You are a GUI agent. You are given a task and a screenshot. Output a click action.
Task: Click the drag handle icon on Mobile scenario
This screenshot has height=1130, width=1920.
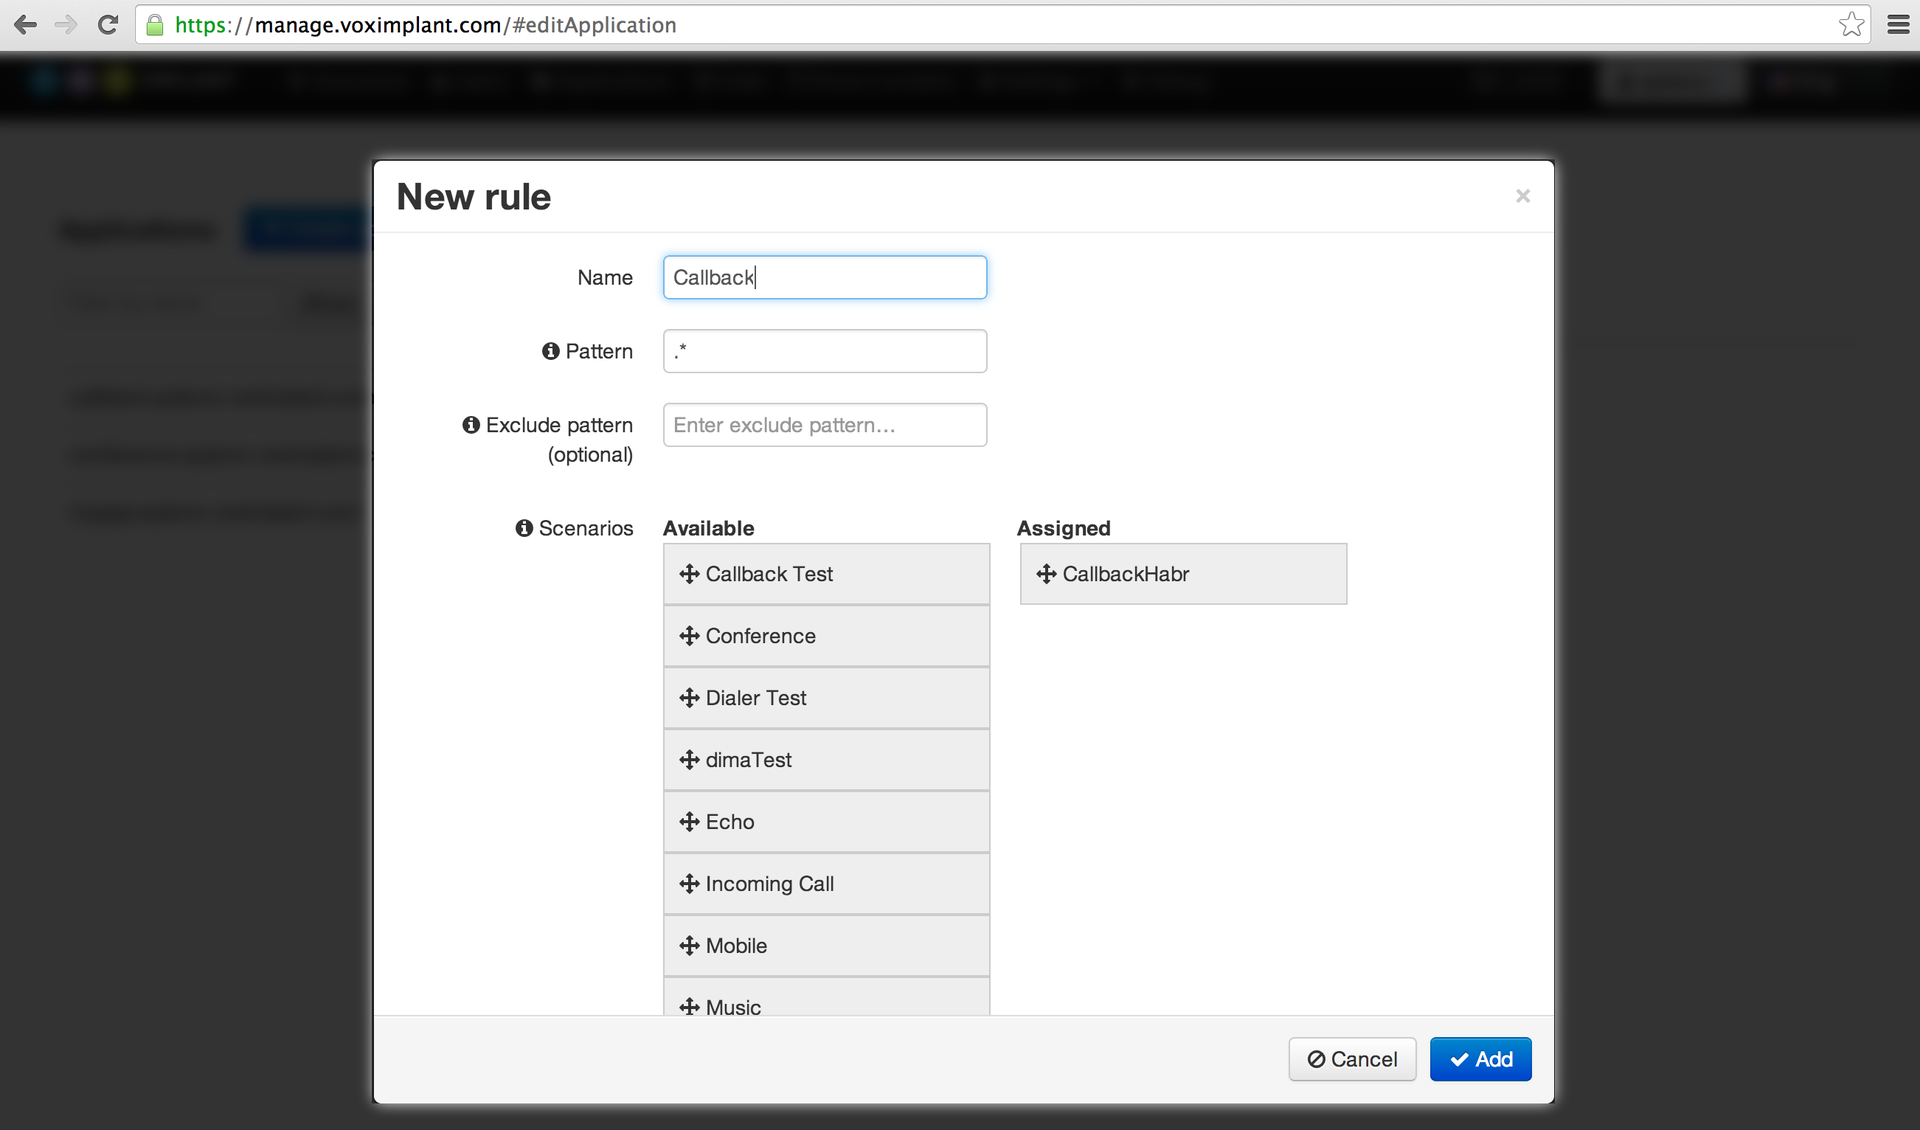688,946
